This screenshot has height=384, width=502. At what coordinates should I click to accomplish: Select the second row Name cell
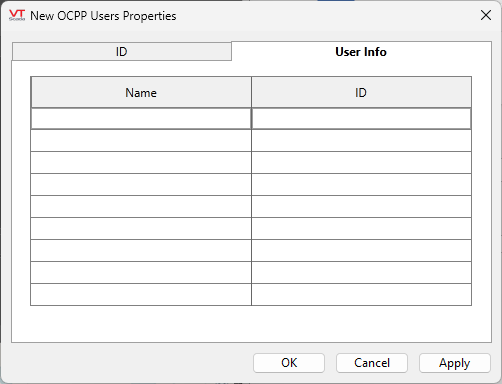click(141, 141)
